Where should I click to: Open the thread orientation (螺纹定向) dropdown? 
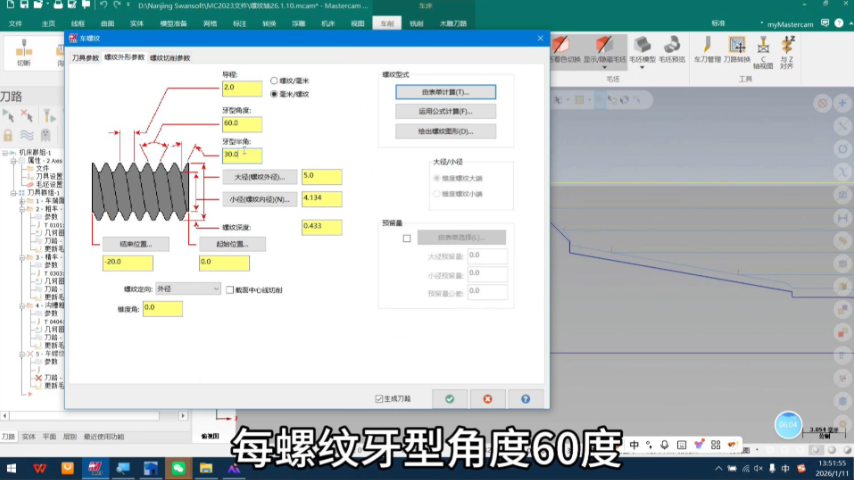tap(188, 289)
